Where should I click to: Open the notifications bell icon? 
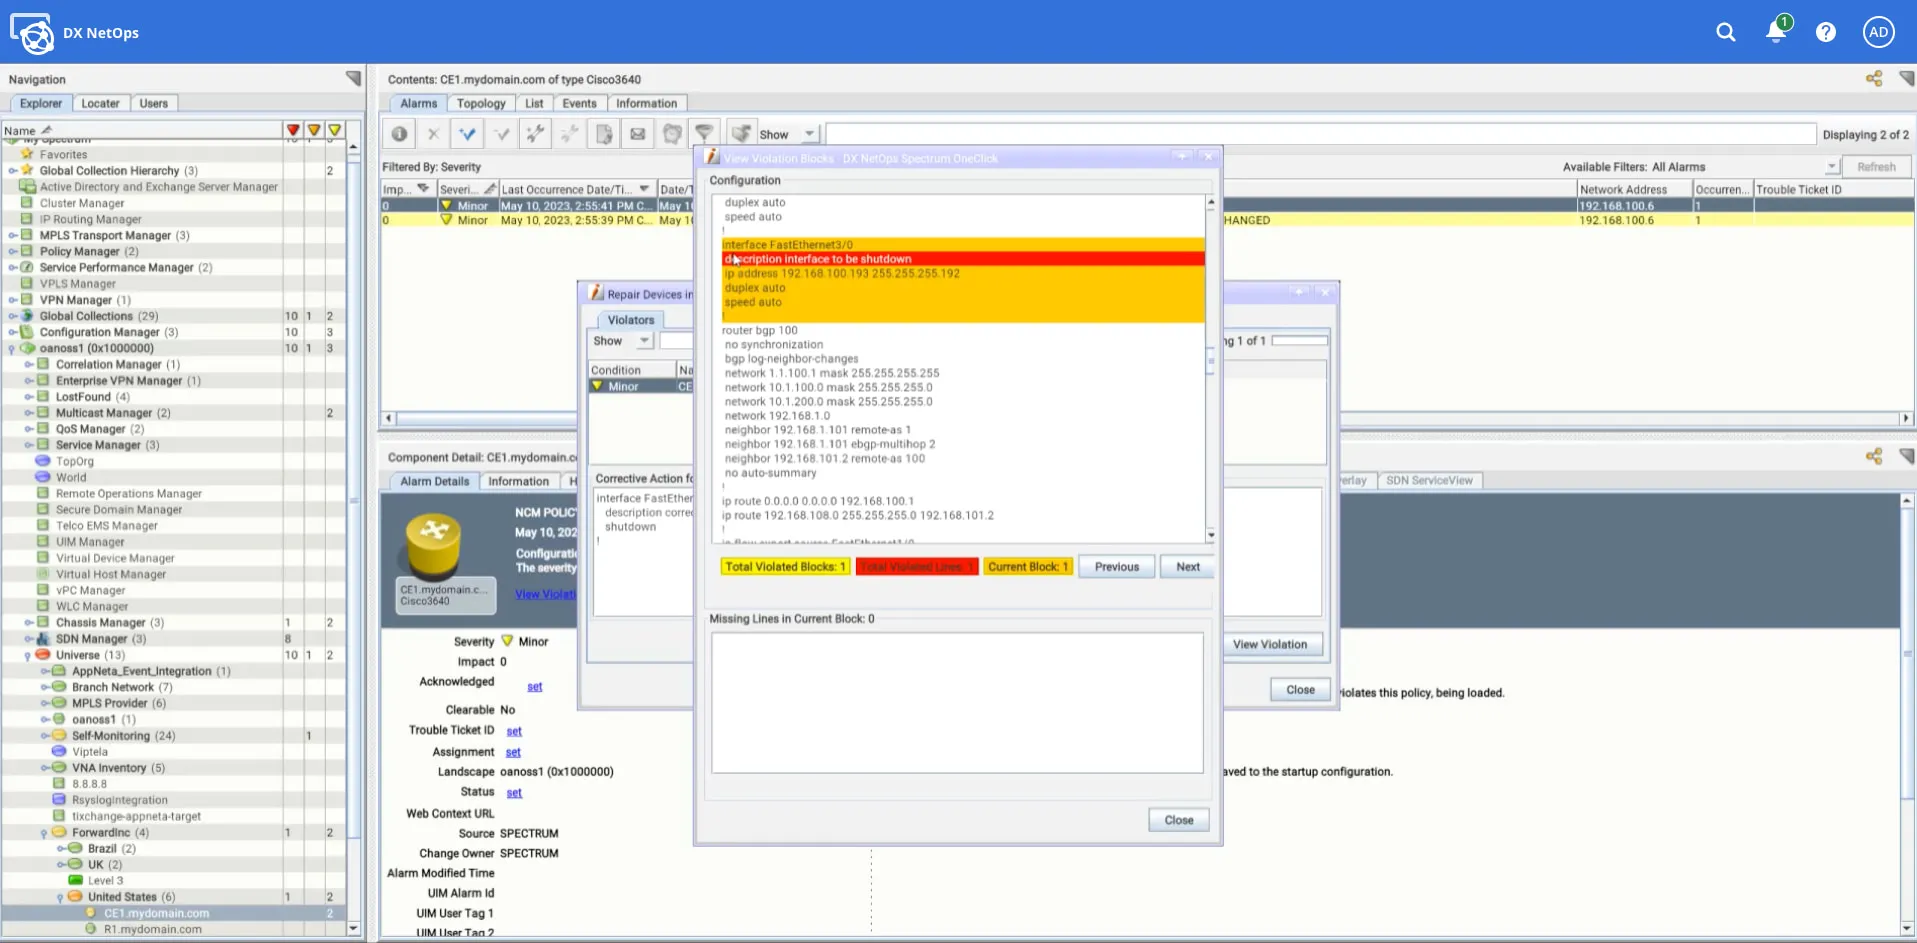tap(1776, 32)
